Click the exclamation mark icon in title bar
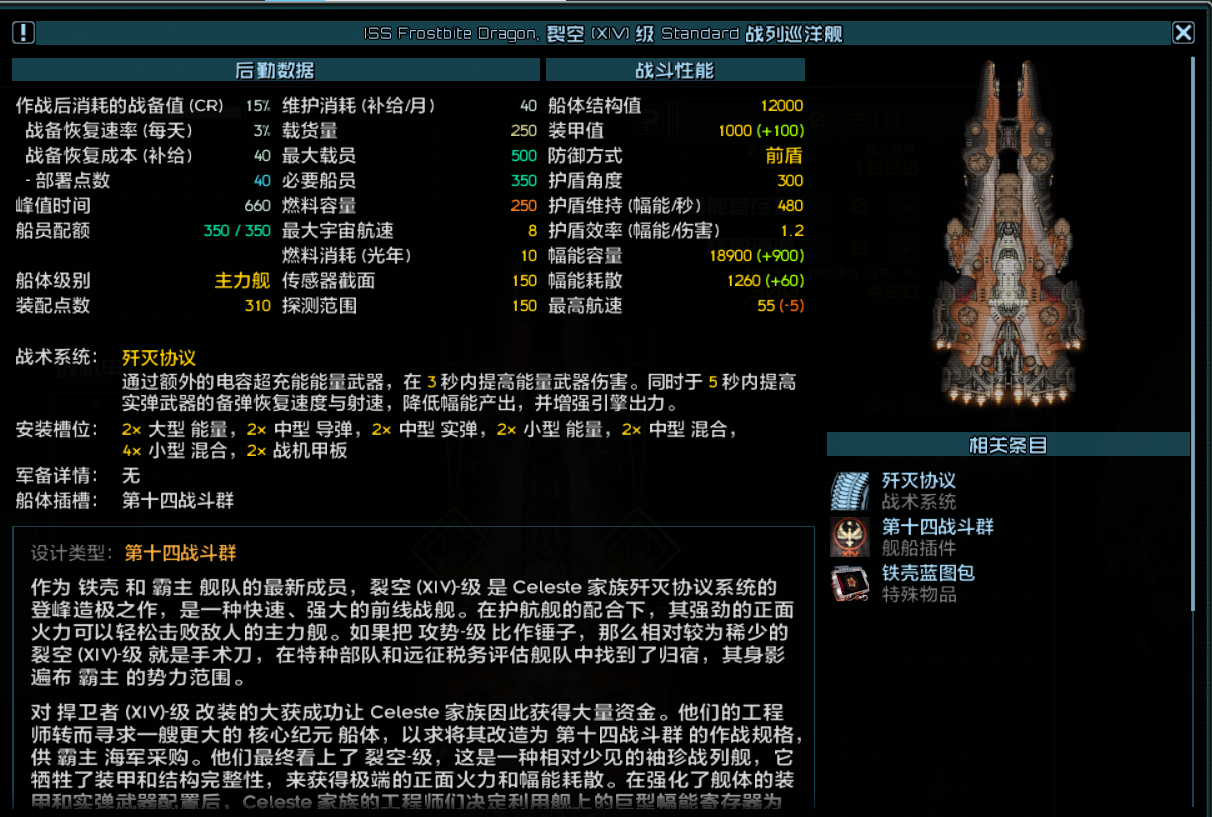 tap(23, 33)
